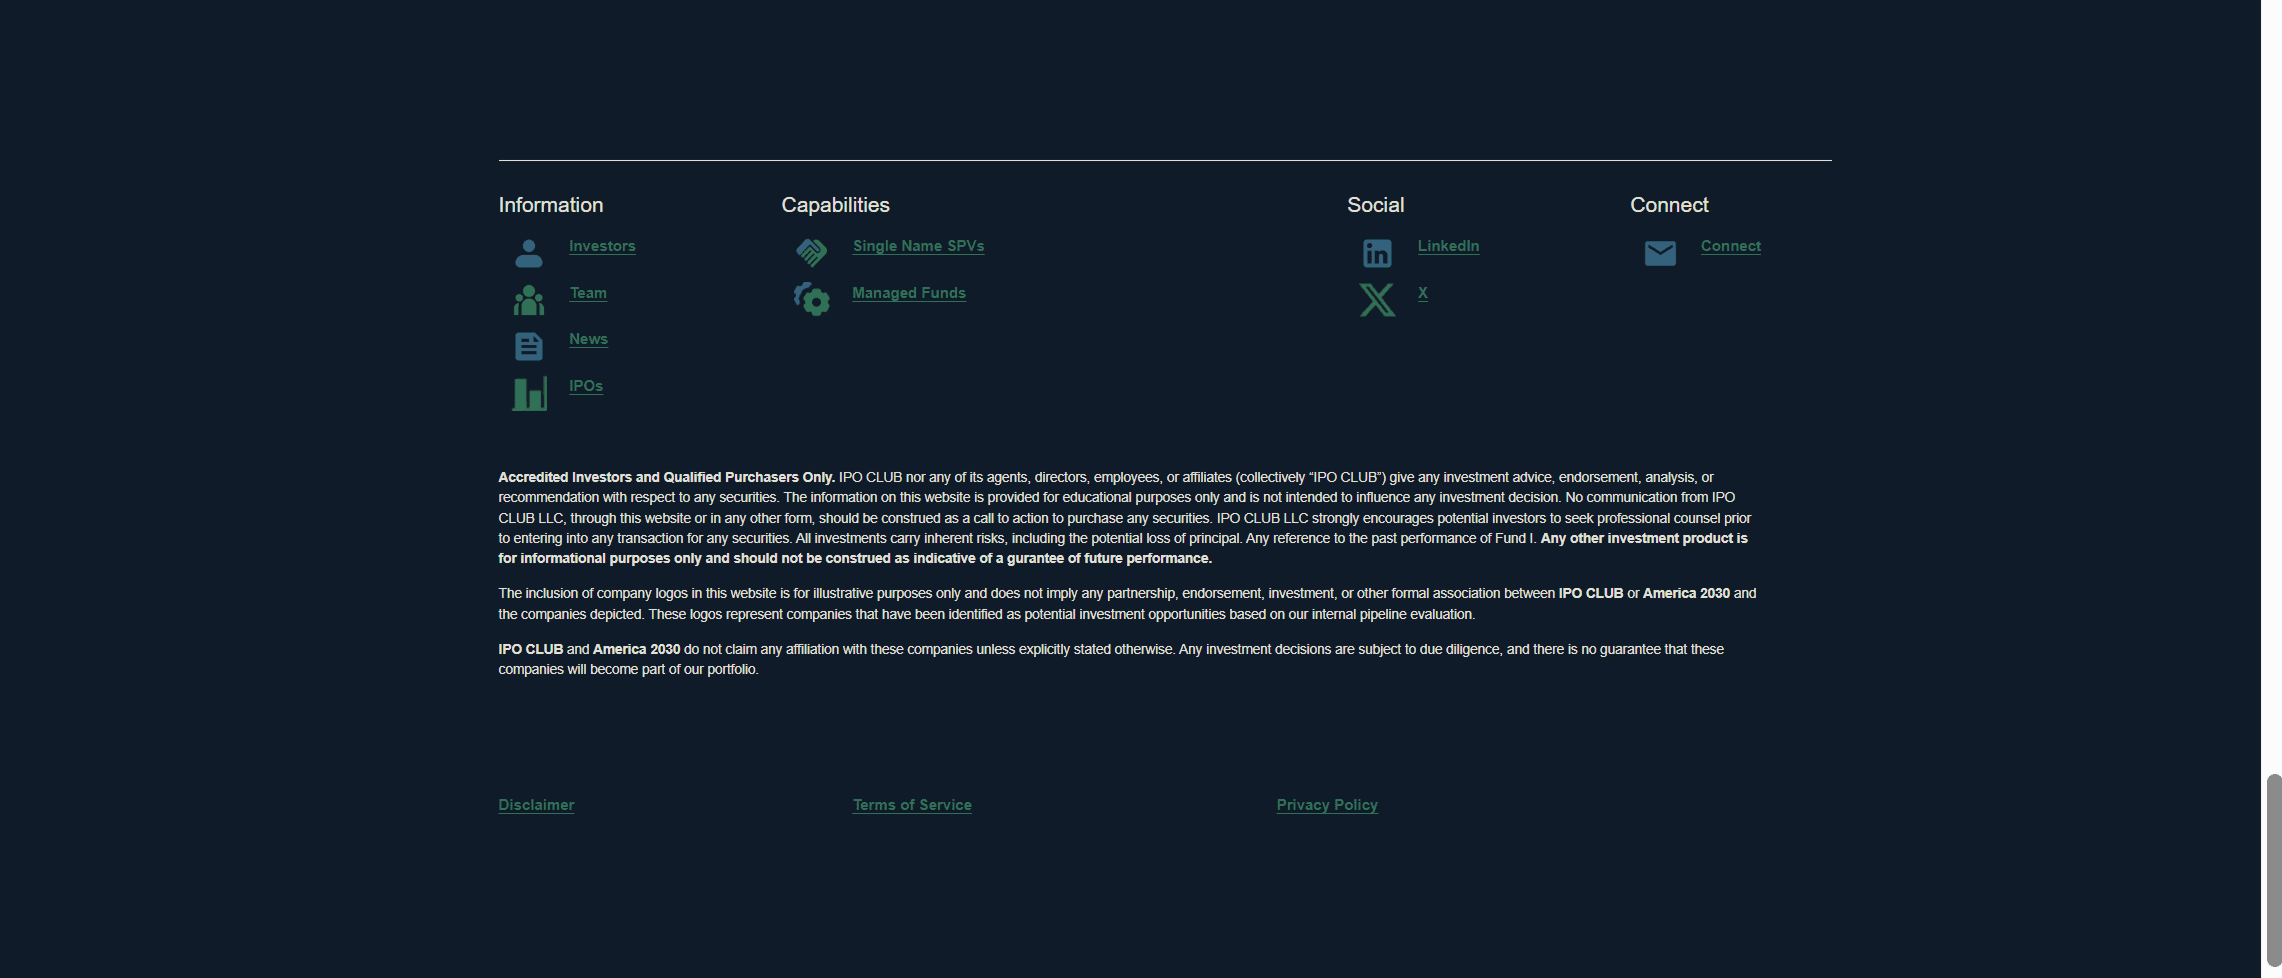This screenshot has height=978, width=2282.
Task: Click the bold 'Accredited Investors and Qualified Purchasers Only.' text
Action: [666, 477]
